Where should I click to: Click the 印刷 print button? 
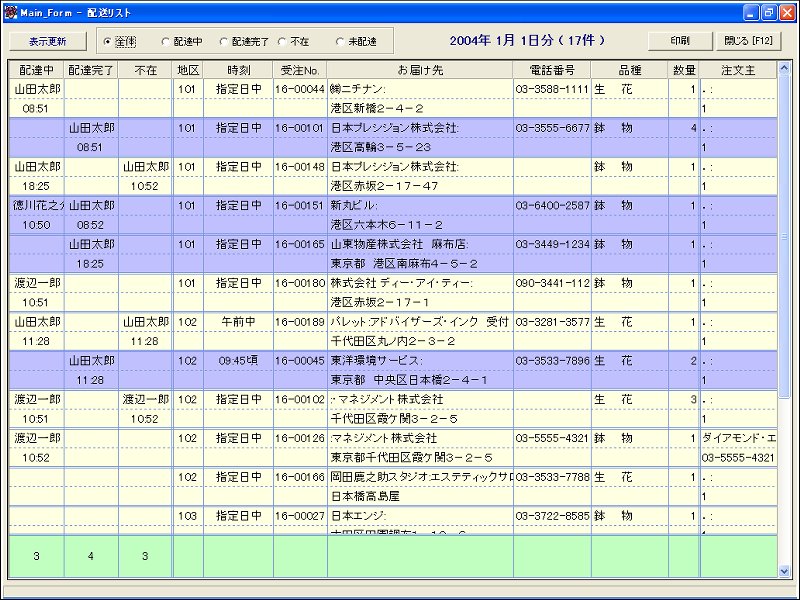pos(680,41)
